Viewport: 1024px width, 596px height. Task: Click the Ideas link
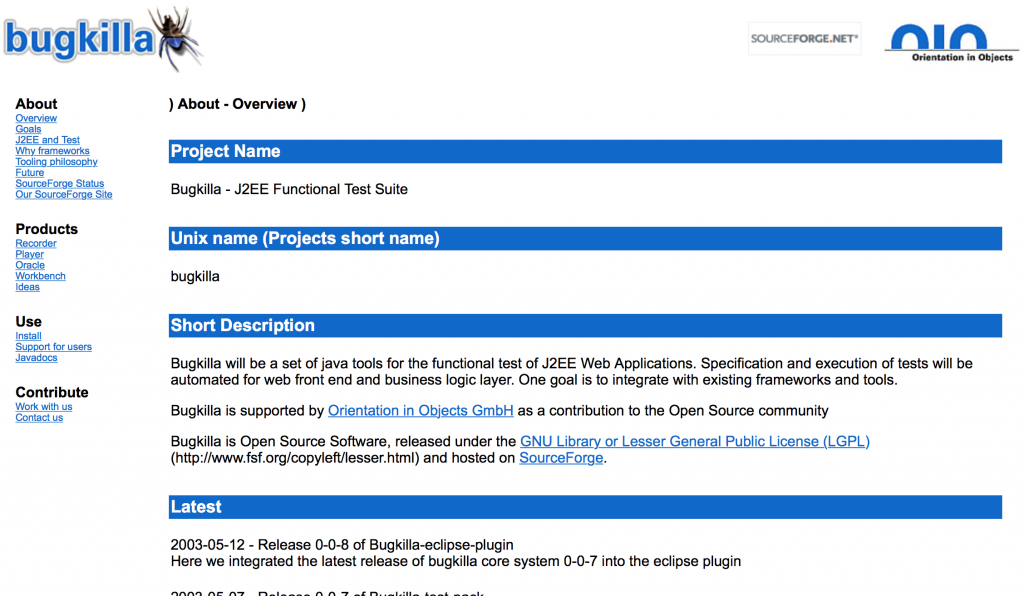click(27, 287)
